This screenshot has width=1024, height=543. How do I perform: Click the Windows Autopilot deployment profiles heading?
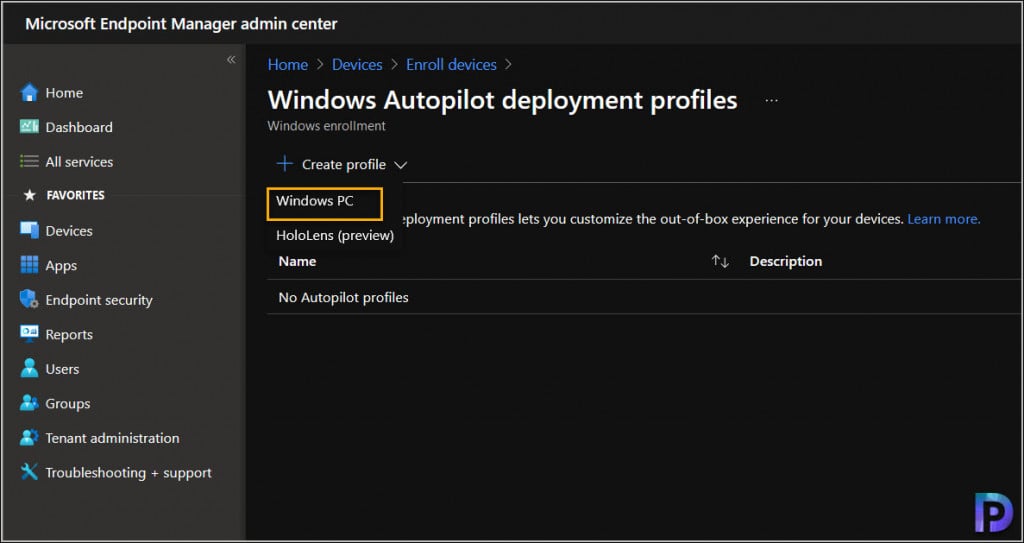[x=502, y=100]
